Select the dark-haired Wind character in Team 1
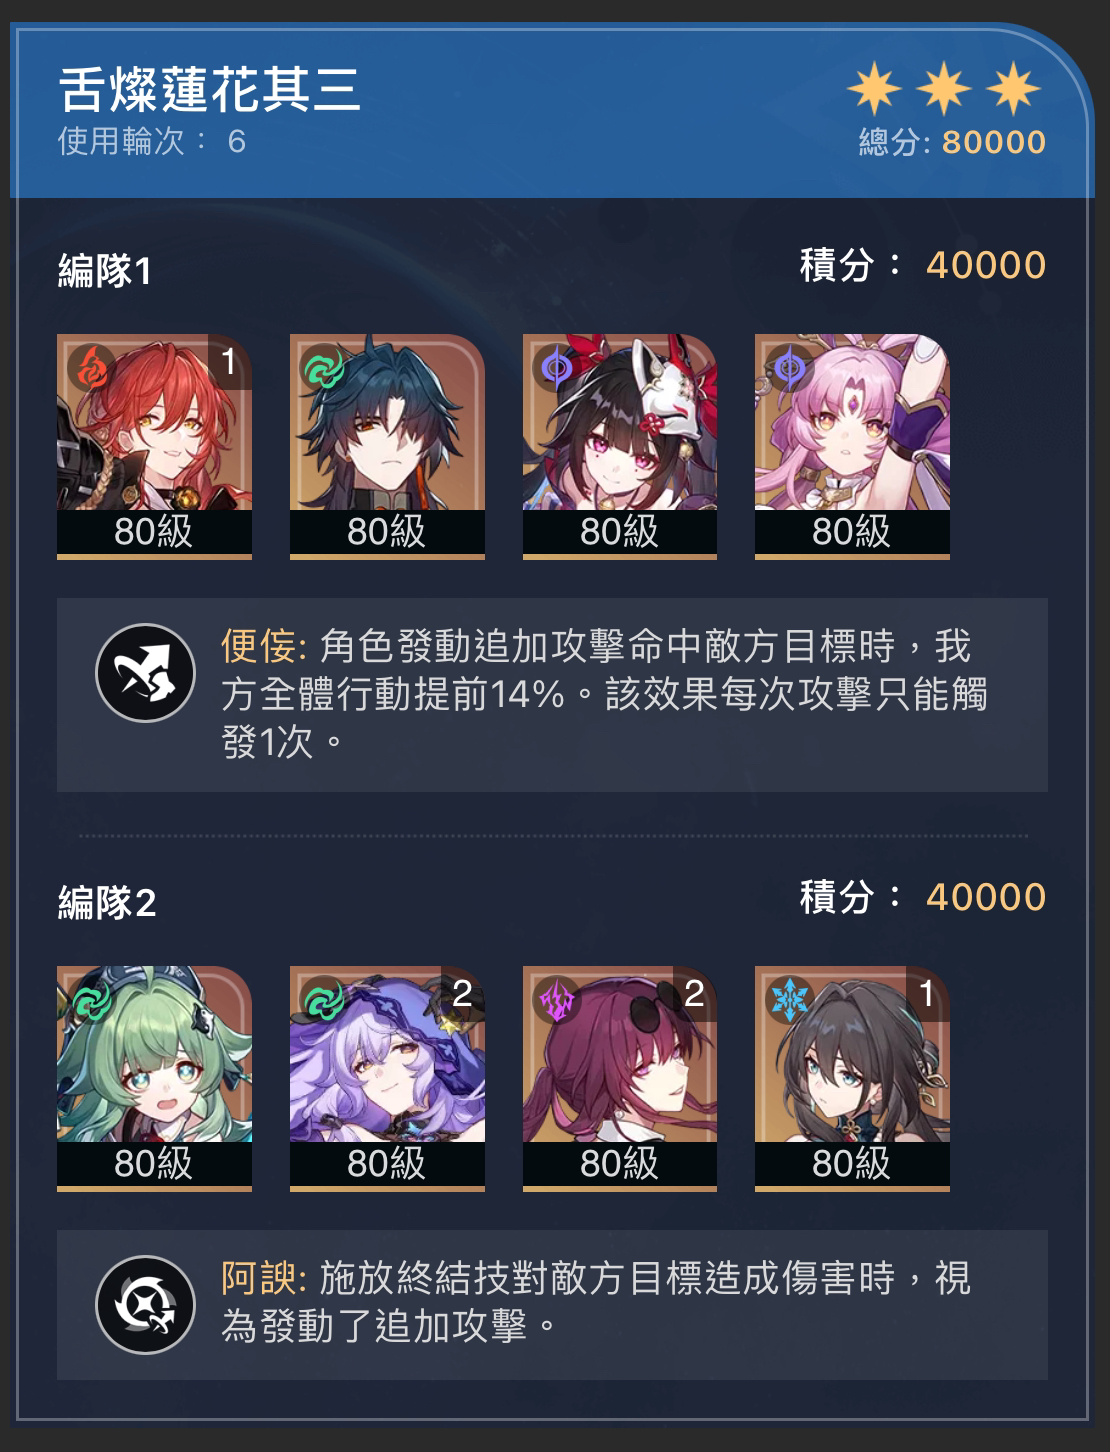The image size is (1110, 1452). point(387,446)
